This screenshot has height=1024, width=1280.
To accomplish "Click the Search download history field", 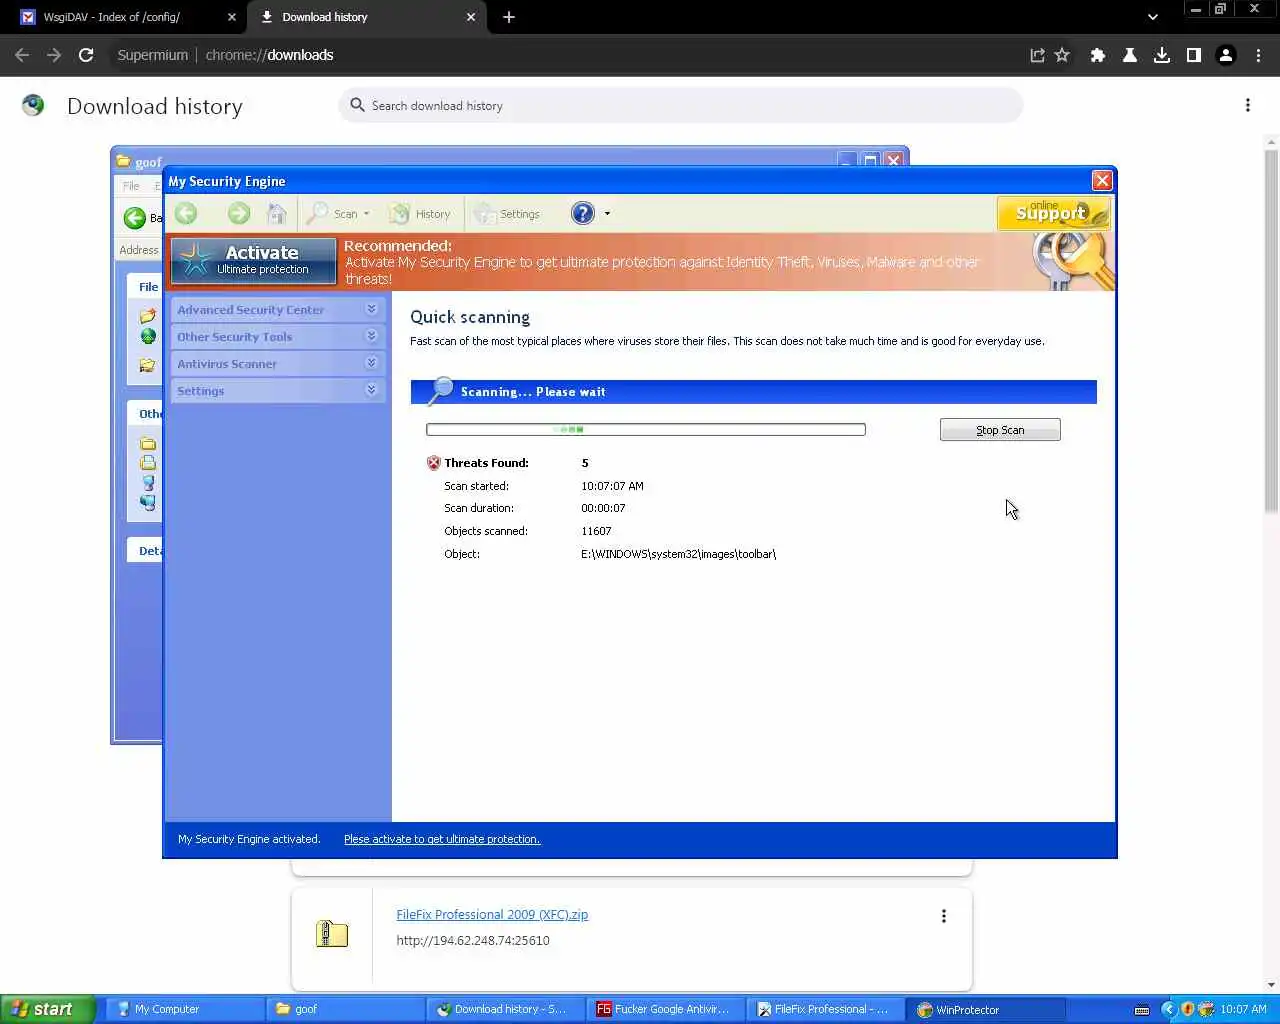I will point(681,105).
